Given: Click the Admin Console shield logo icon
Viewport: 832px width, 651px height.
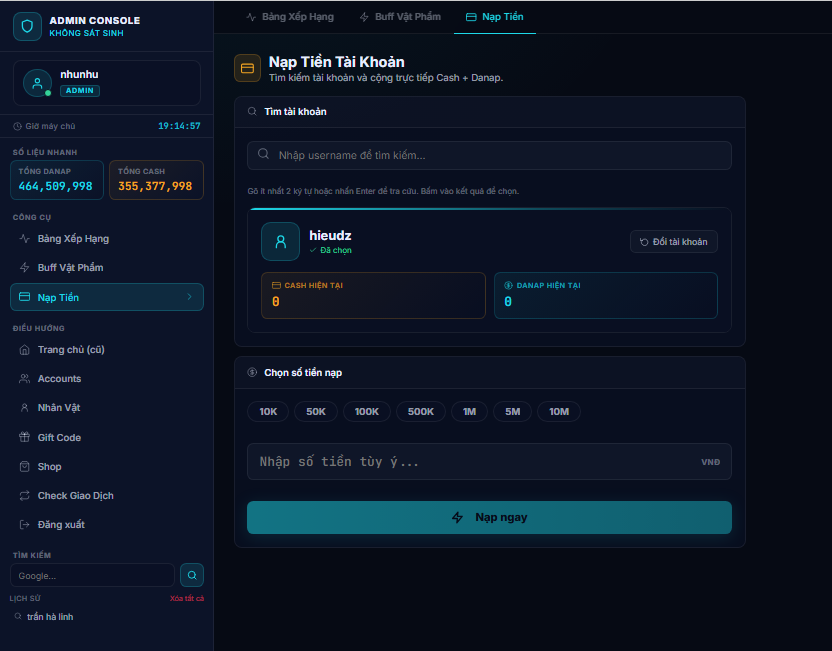Looking at the screenshot, I should tap(27, 26).
